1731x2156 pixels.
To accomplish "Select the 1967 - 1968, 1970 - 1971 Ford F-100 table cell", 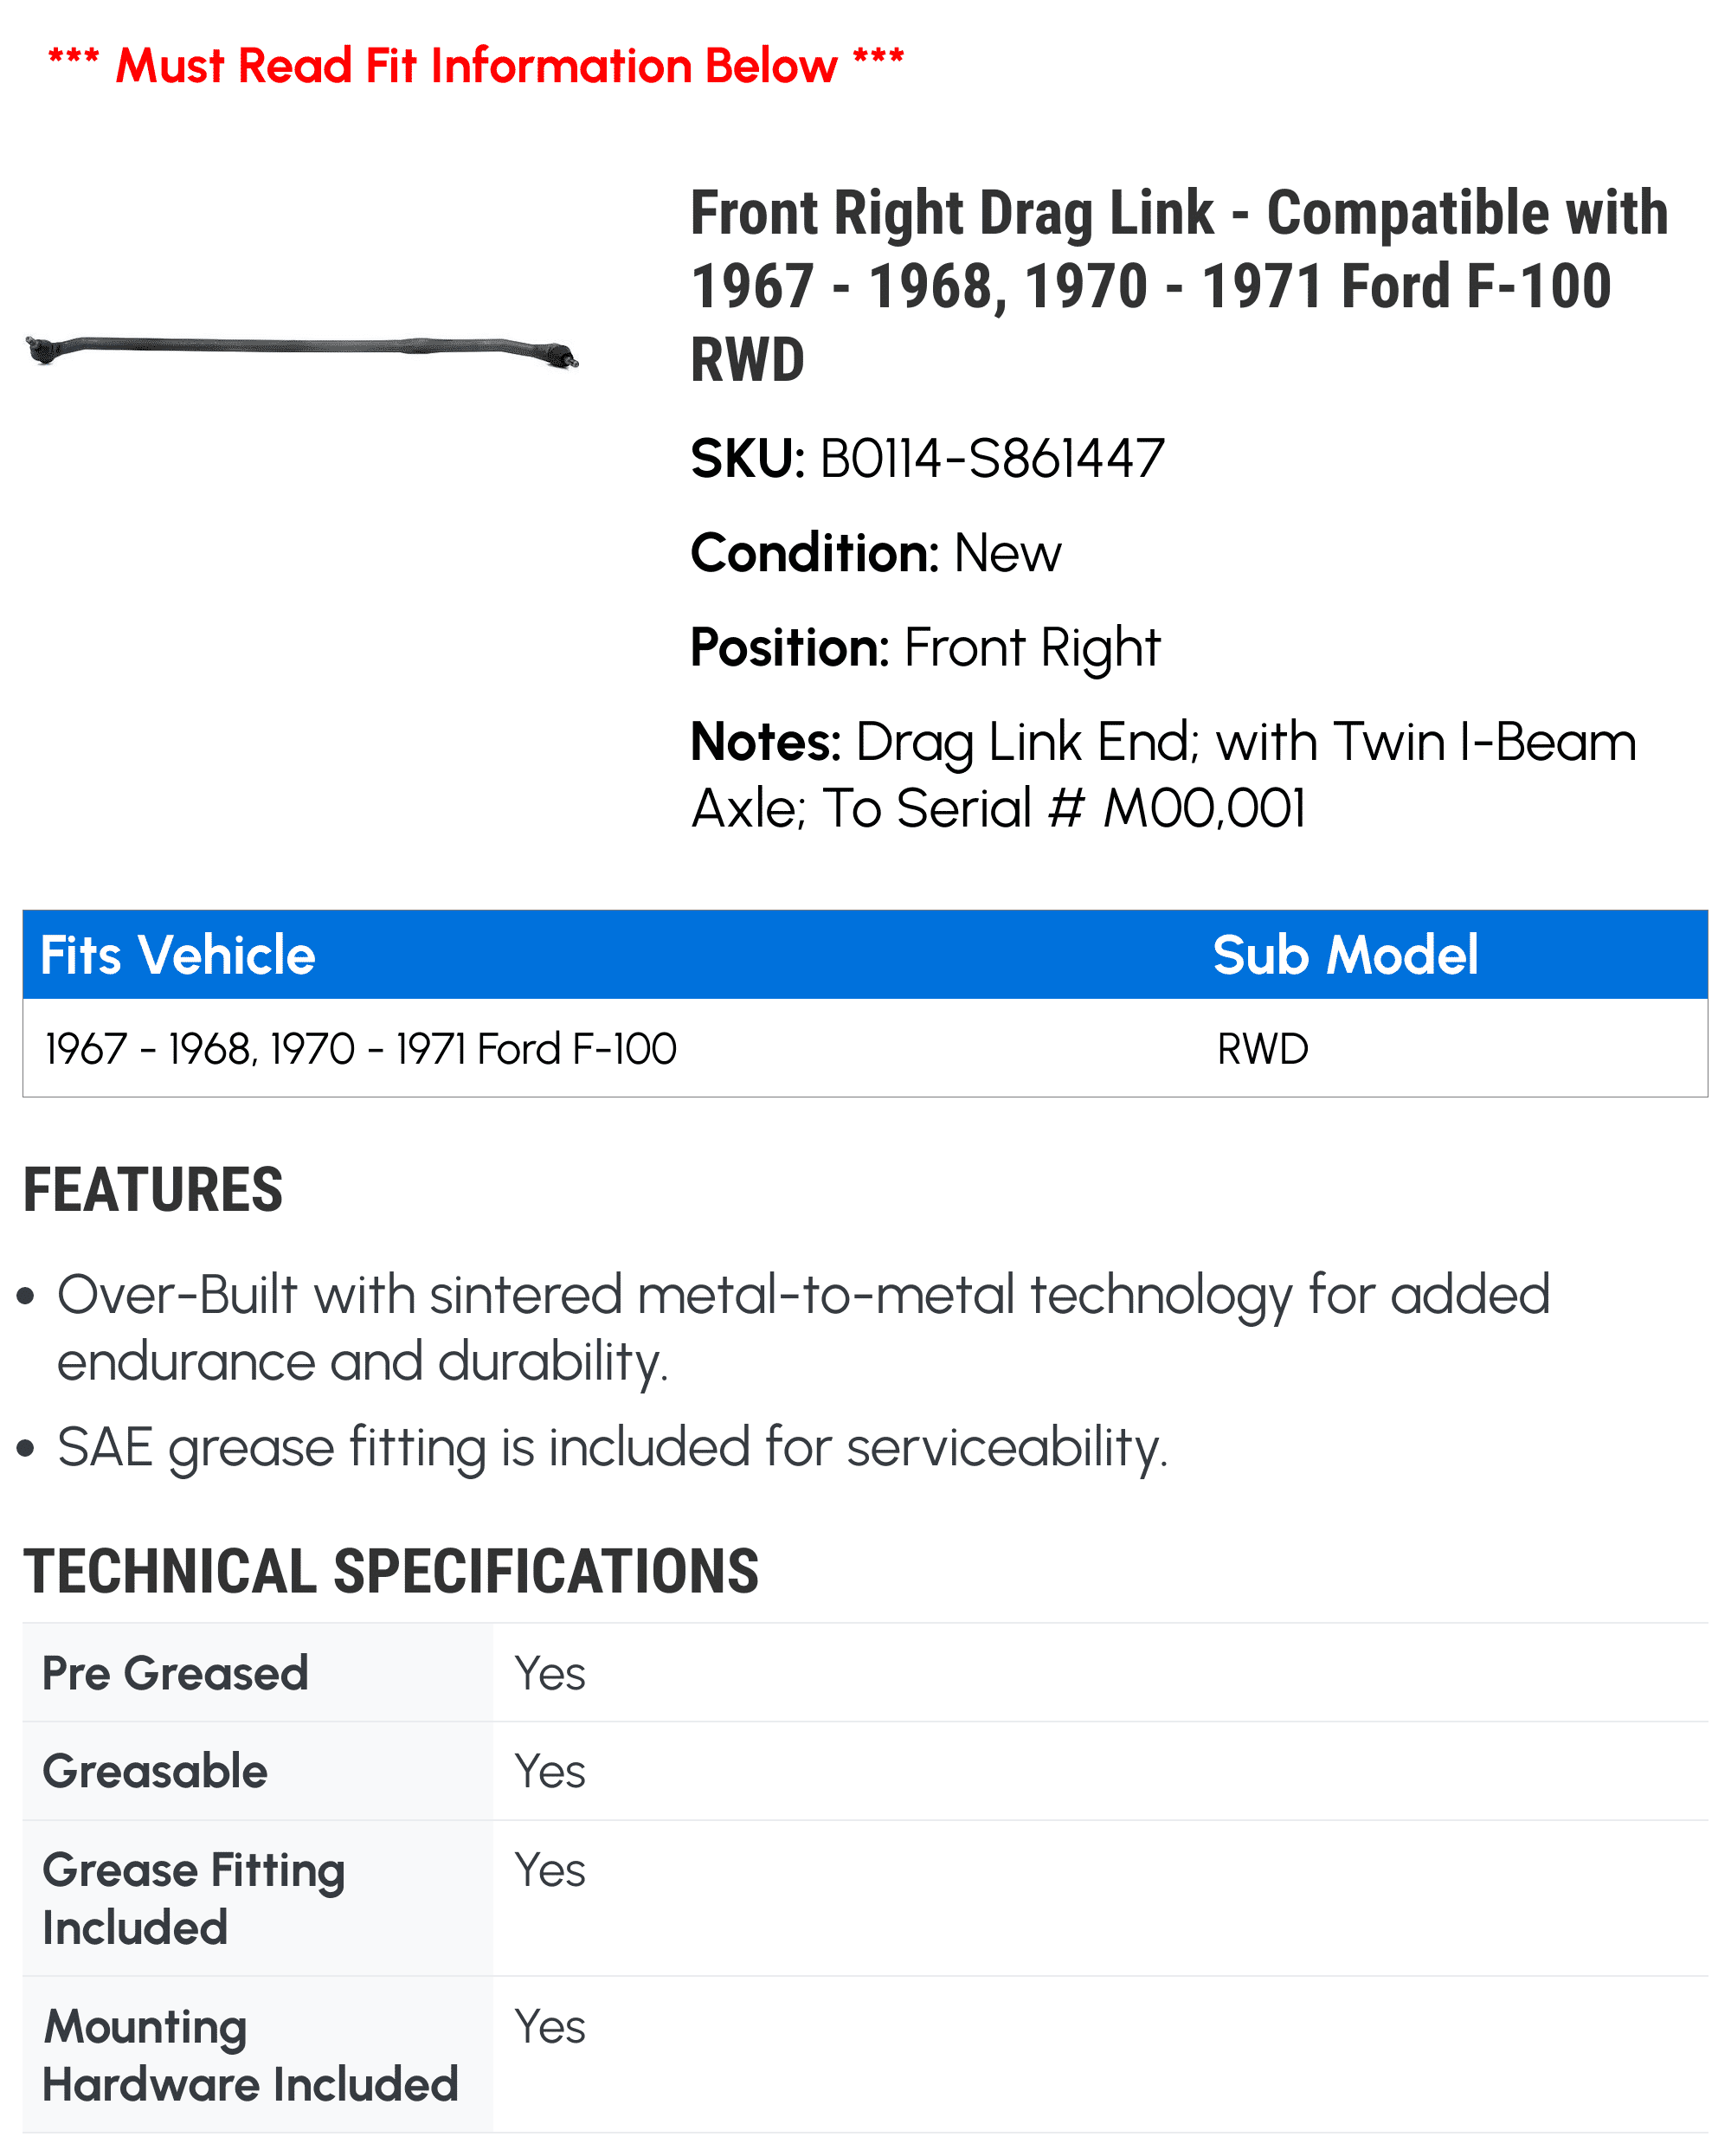I will coord(361,1049).
